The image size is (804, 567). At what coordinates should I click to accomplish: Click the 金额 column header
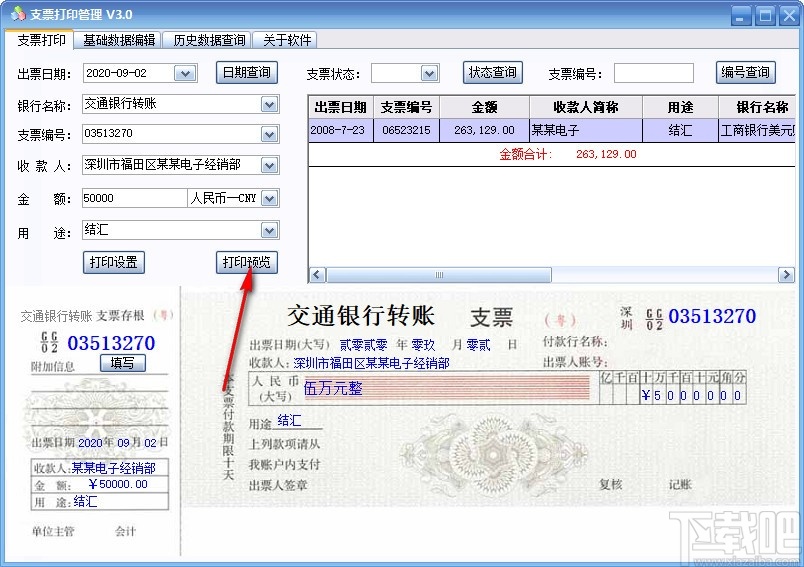coord(484,107)
